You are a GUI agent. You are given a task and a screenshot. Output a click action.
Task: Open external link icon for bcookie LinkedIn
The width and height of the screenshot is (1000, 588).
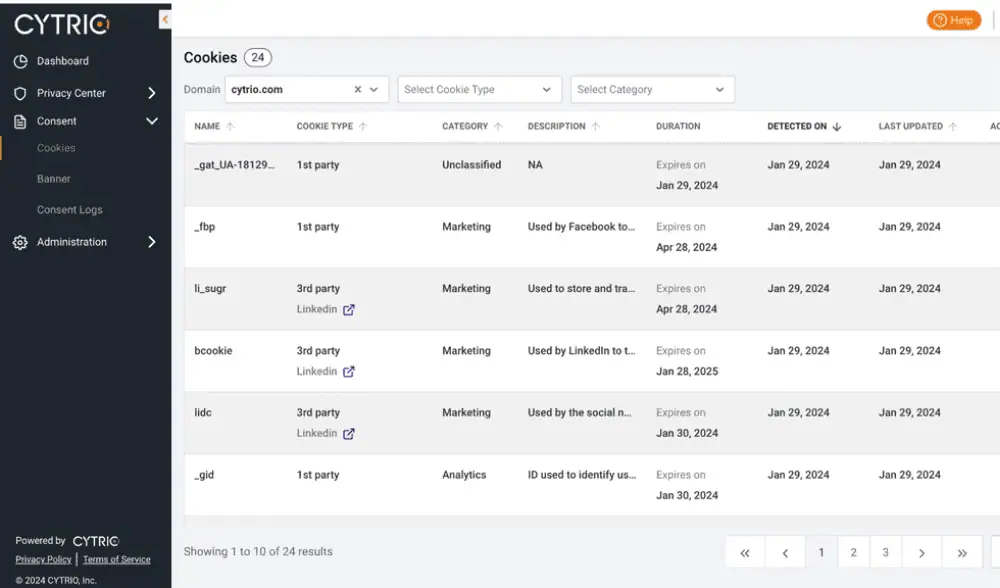click(x=349, y=372)
